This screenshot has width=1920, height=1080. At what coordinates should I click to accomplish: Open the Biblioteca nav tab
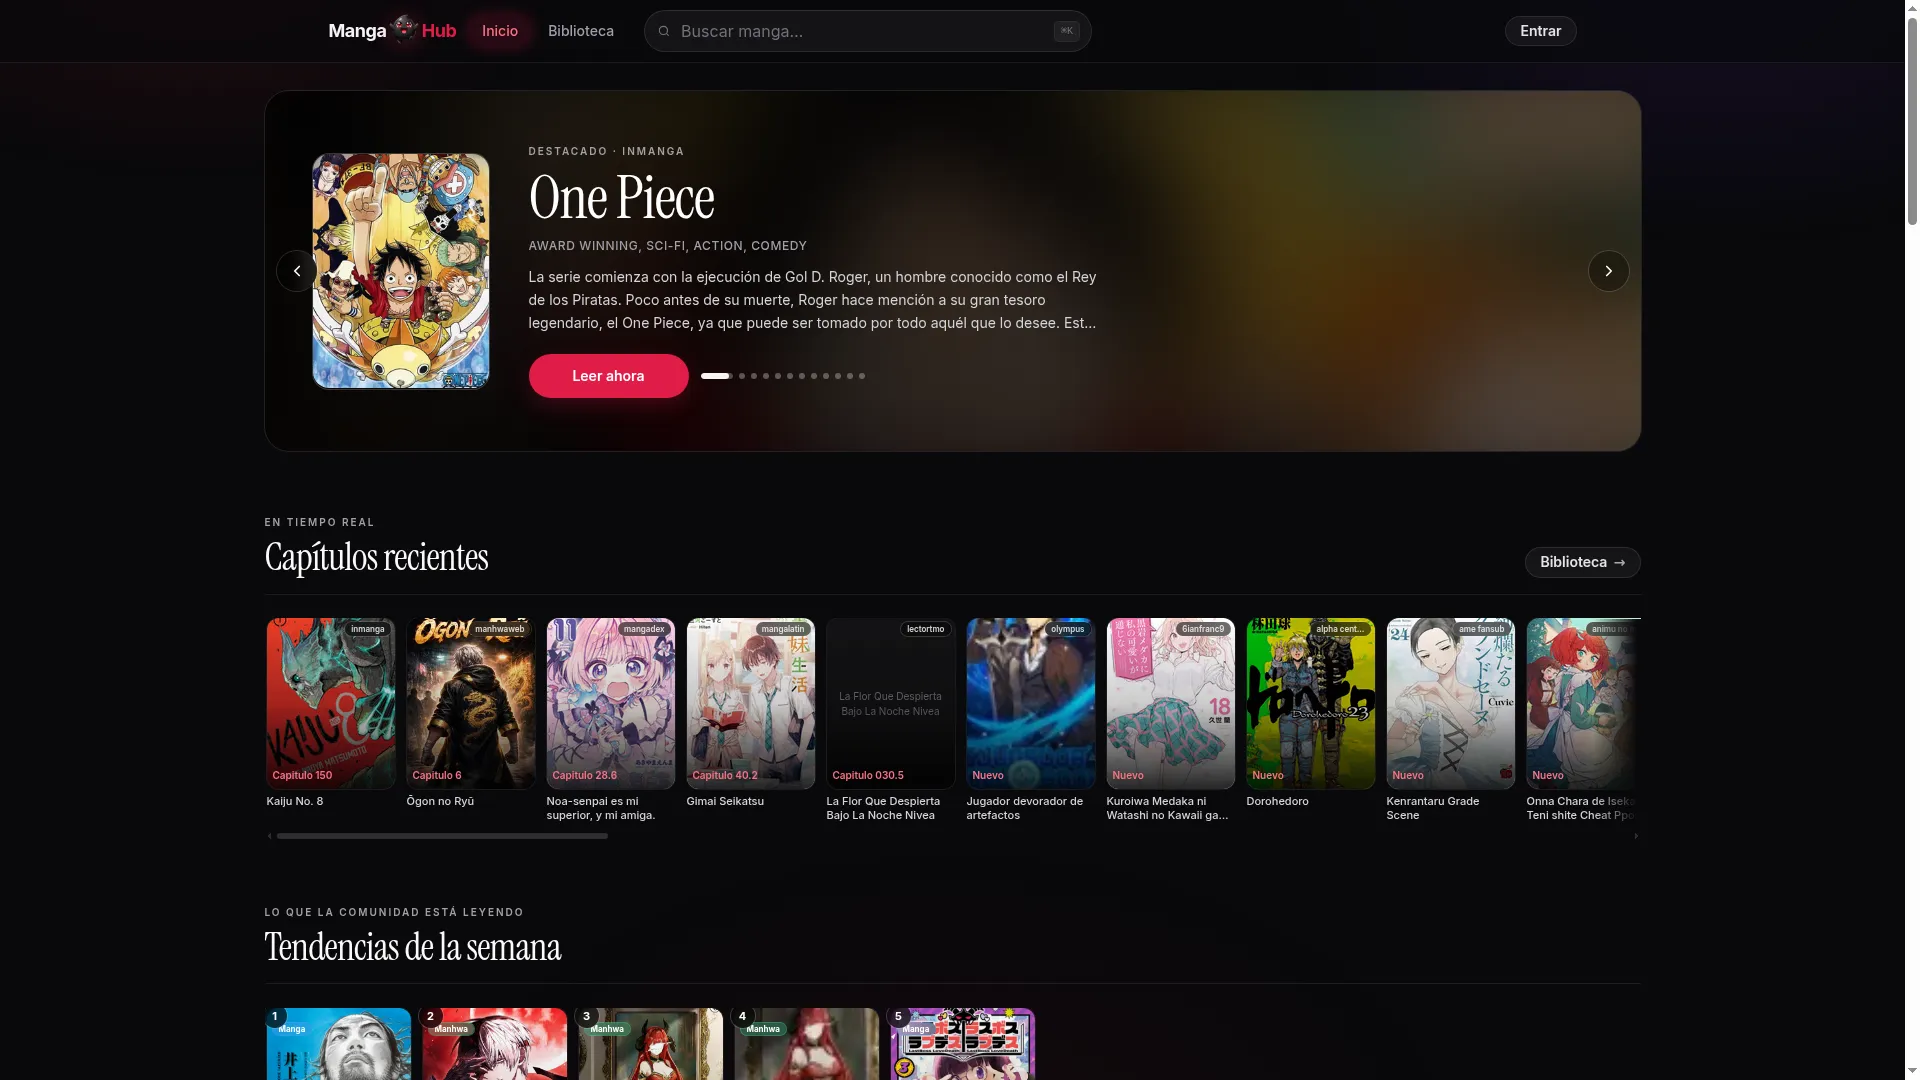(581, 31)
